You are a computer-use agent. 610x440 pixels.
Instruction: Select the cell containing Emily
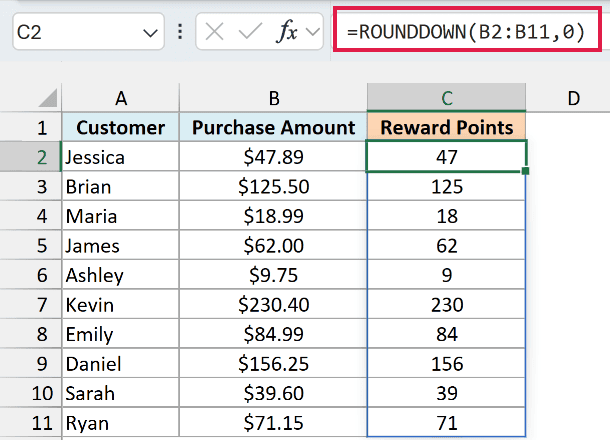coord(121,335)
